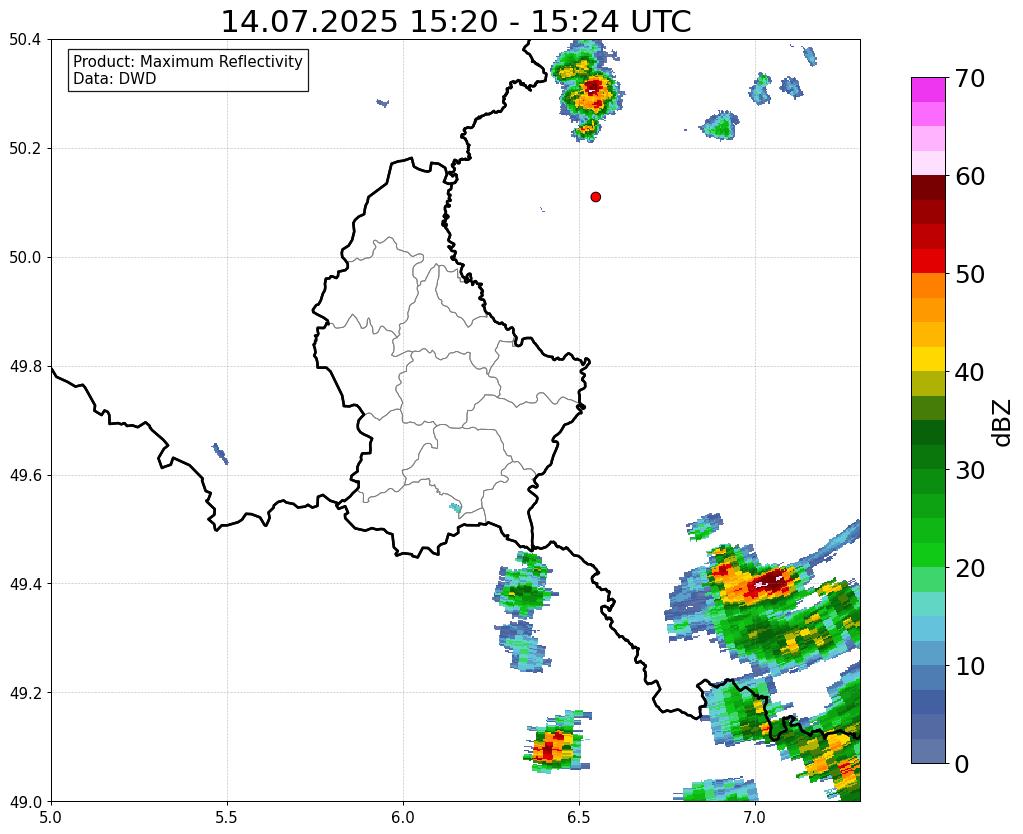Click the colorbar tick label 50

click(x=970, y=274)
